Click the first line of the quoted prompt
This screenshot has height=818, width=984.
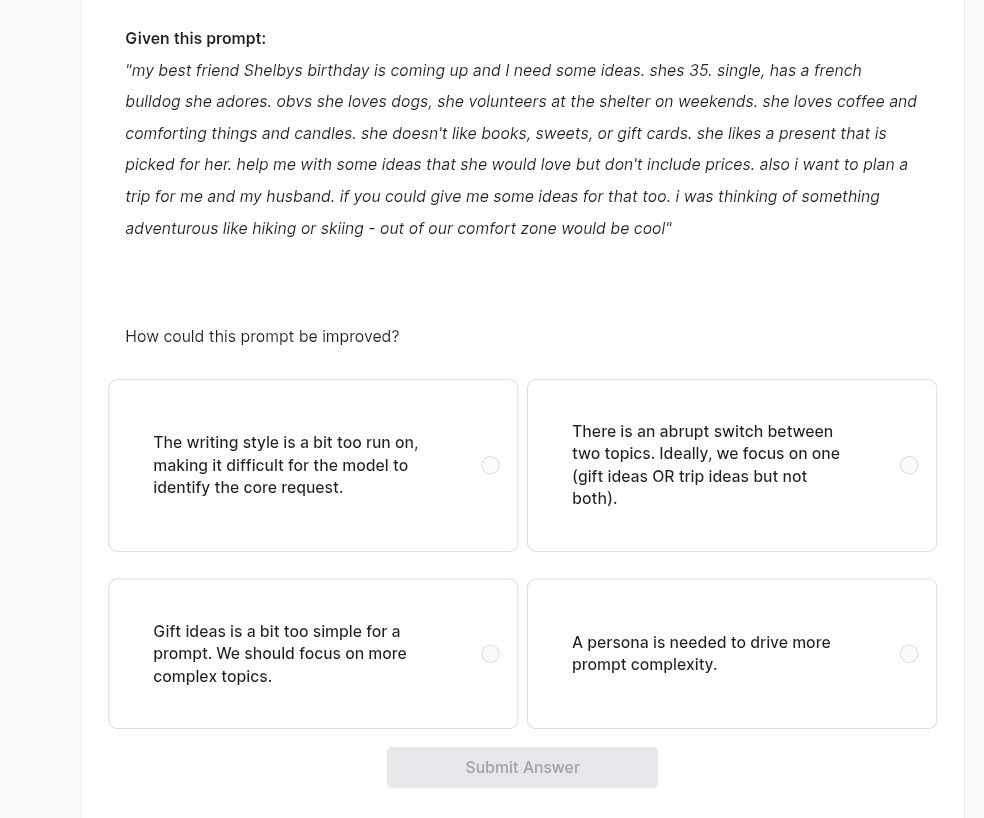click(x=493, y=70)
